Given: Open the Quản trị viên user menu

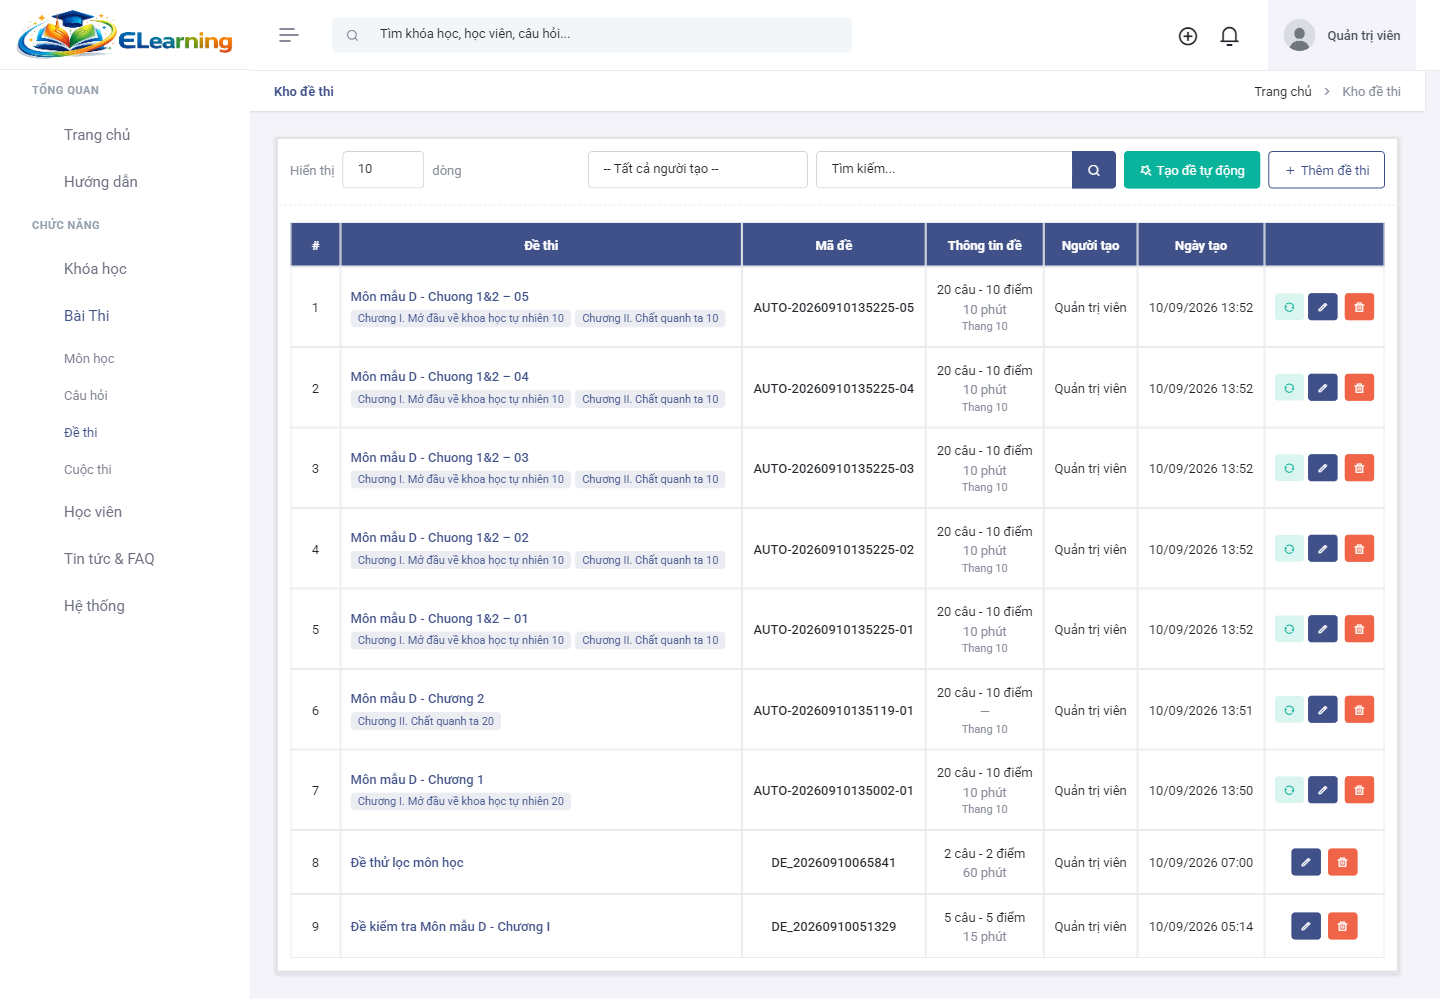Looking at the screenshot, I should click(x=1342, y=36).
